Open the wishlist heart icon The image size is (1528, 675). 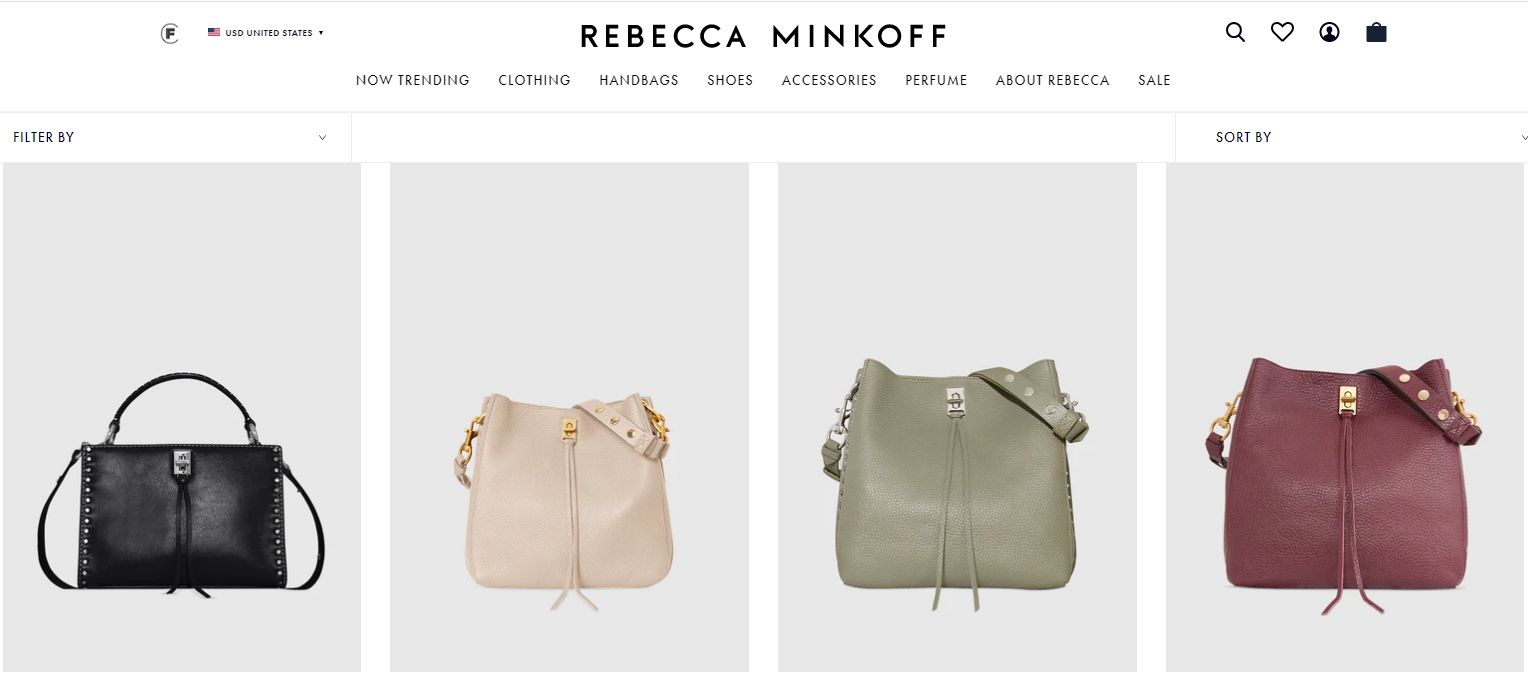pos(1282,32)
